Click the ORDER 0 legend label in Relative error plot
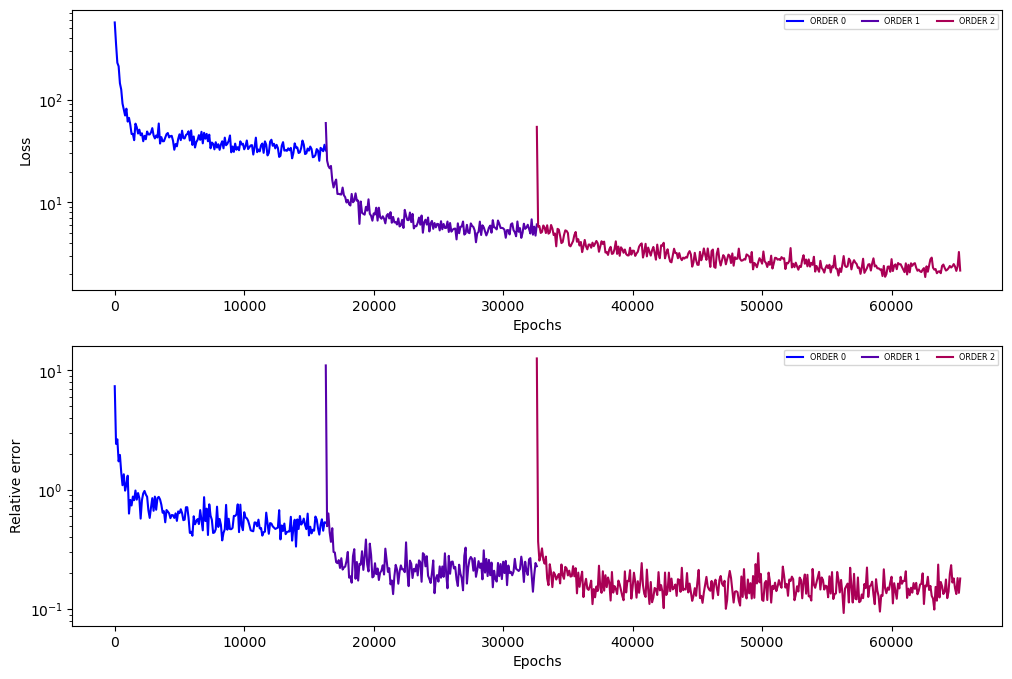The height and width of the screenshot is (679, 1012). [x=827, y=357]
